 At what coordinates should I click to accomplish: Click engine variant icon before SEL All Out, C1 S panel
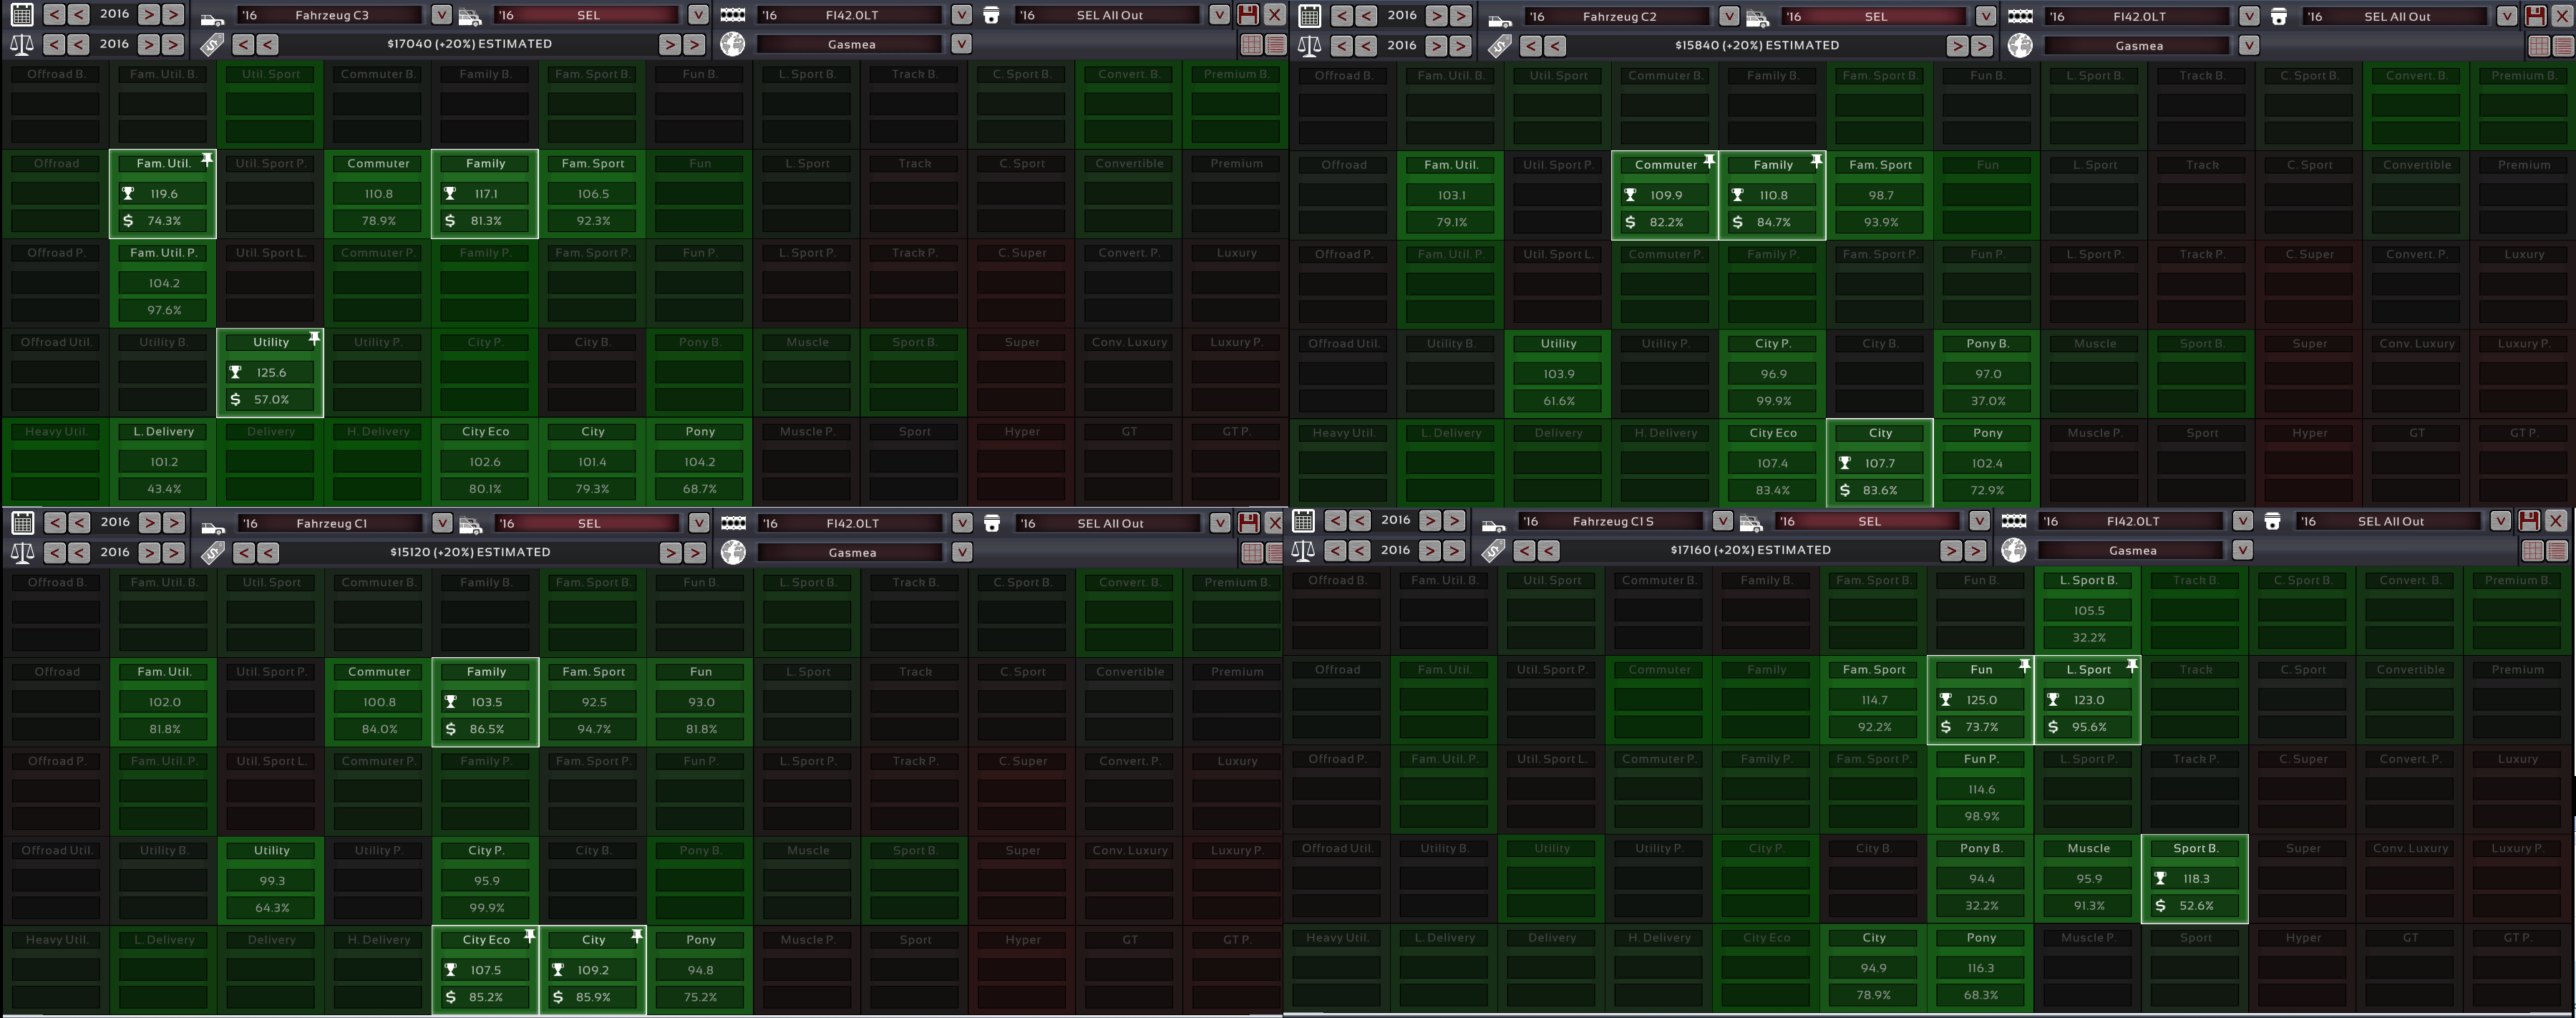(2272, 522)
